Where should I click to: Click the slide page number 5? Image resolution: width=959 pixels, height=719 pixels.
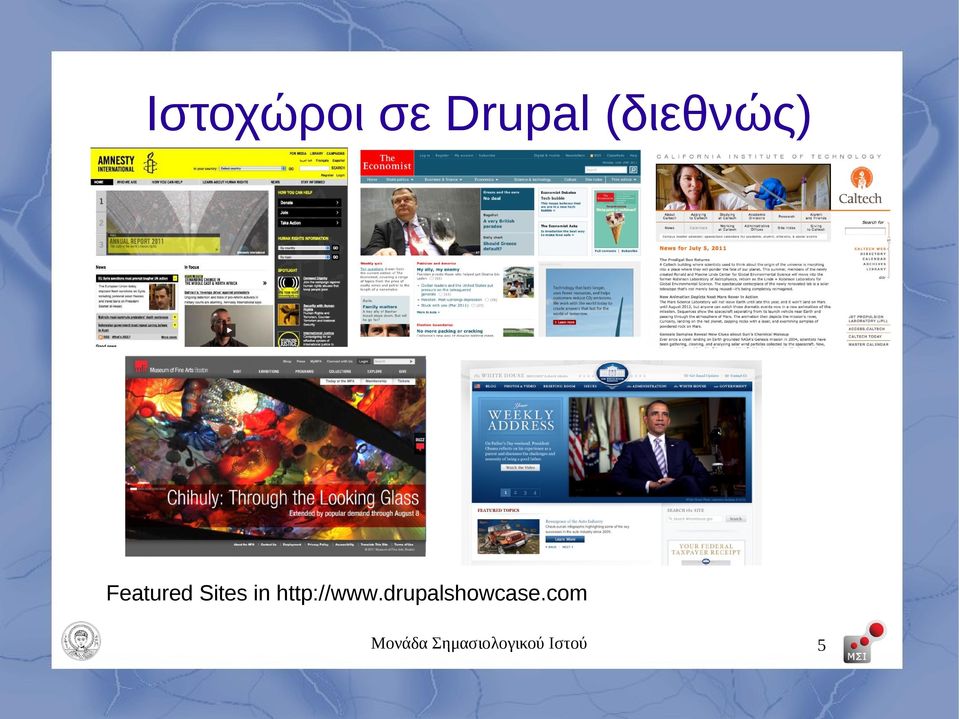821,645
